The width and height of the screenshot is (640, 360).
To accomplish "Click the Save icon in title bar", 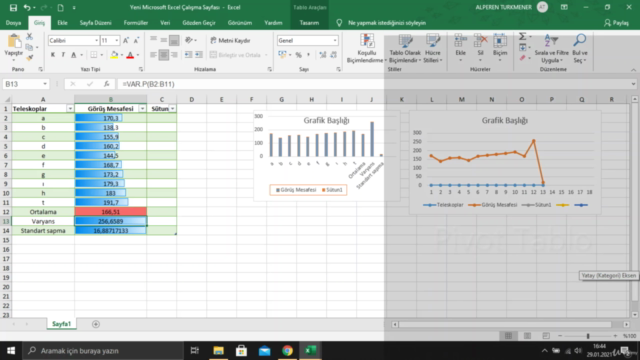I will tap(13, 8).
